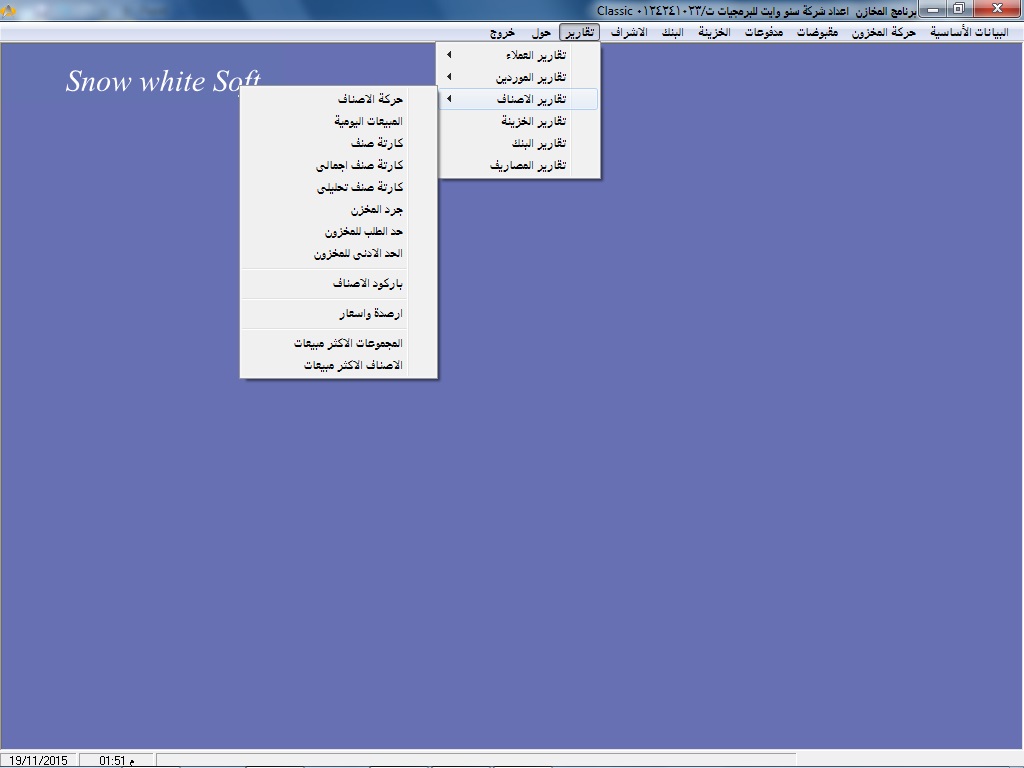Choose تقارير المصاريف in the reports menu

coord(528,165)
